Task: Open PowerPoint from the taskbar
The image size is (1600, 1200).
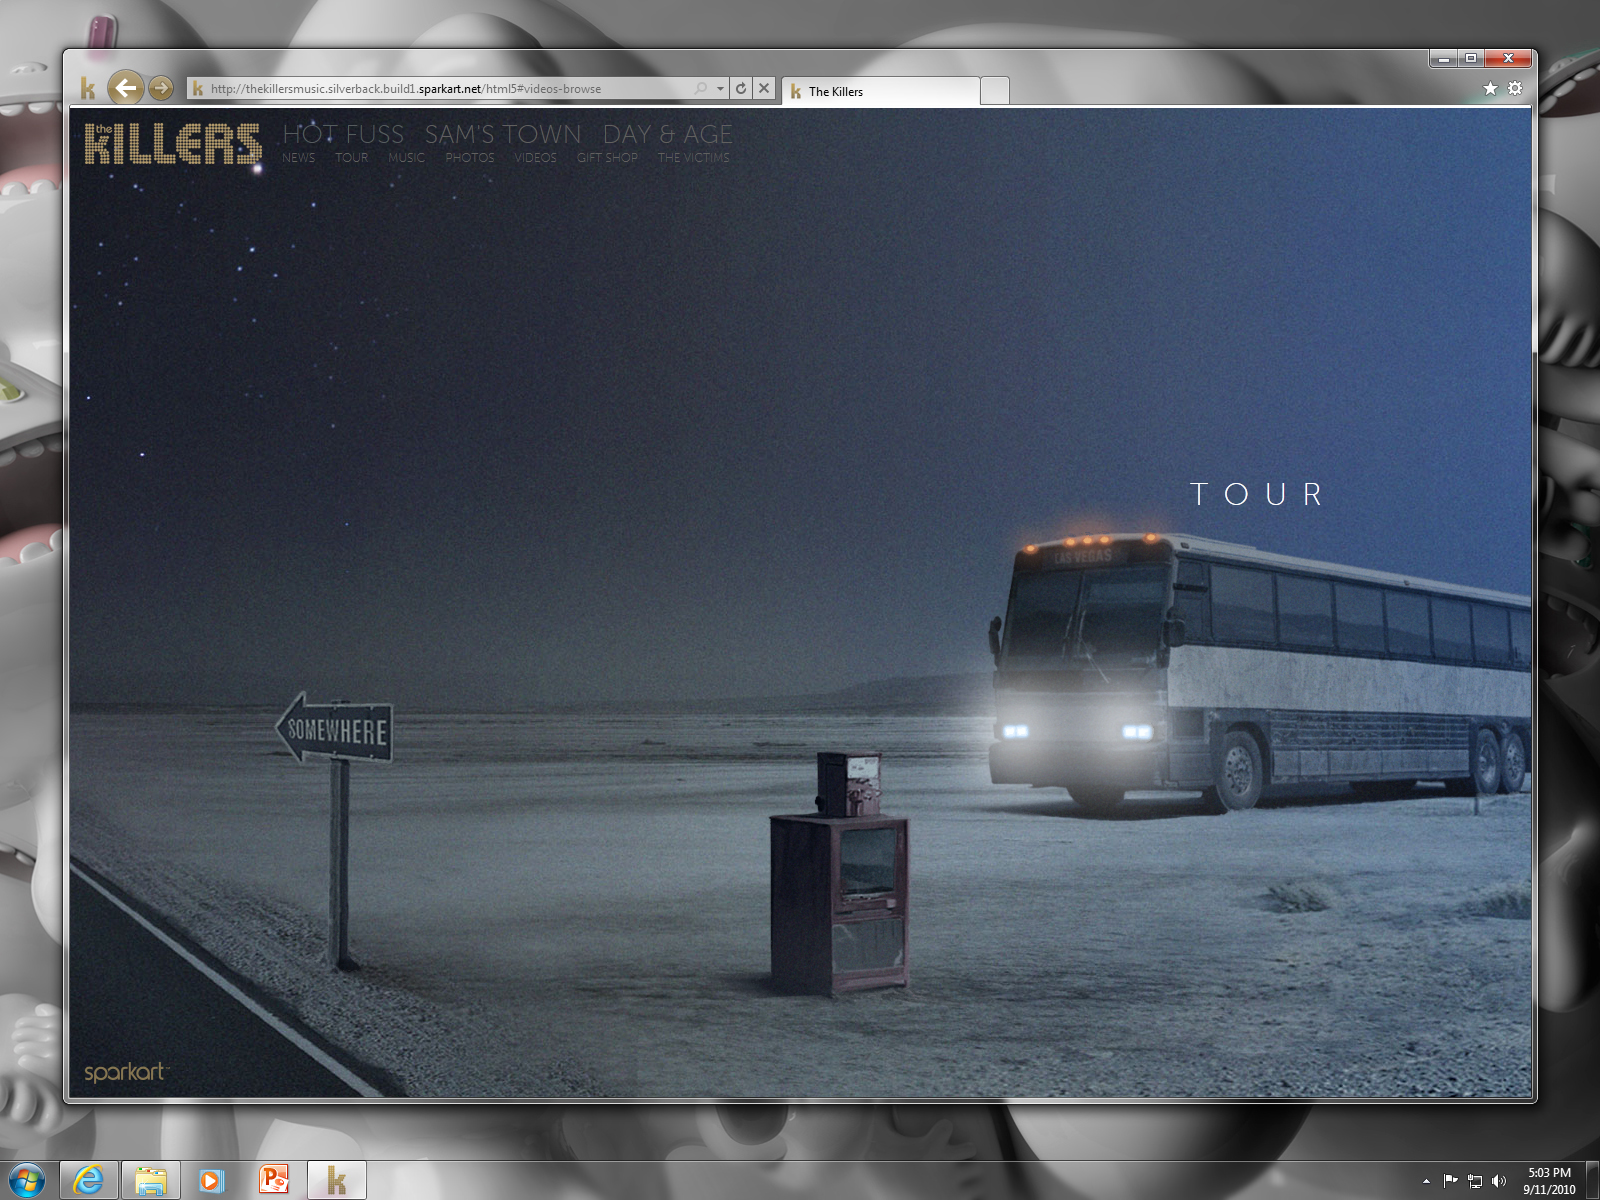Action: click(x=273, y=1180)
